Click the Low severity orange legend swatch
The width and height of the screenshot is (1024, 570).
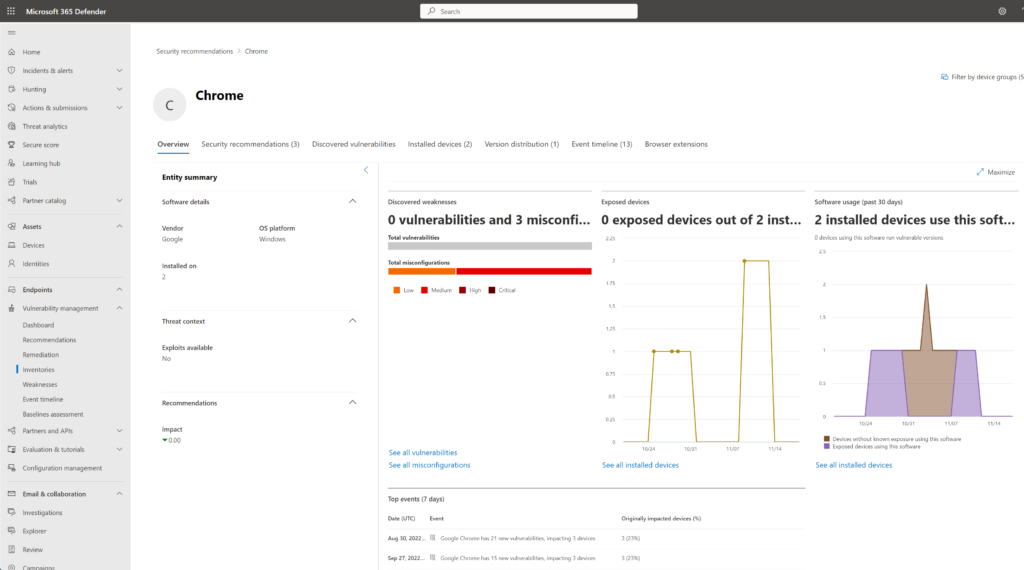tap(396, 290)
